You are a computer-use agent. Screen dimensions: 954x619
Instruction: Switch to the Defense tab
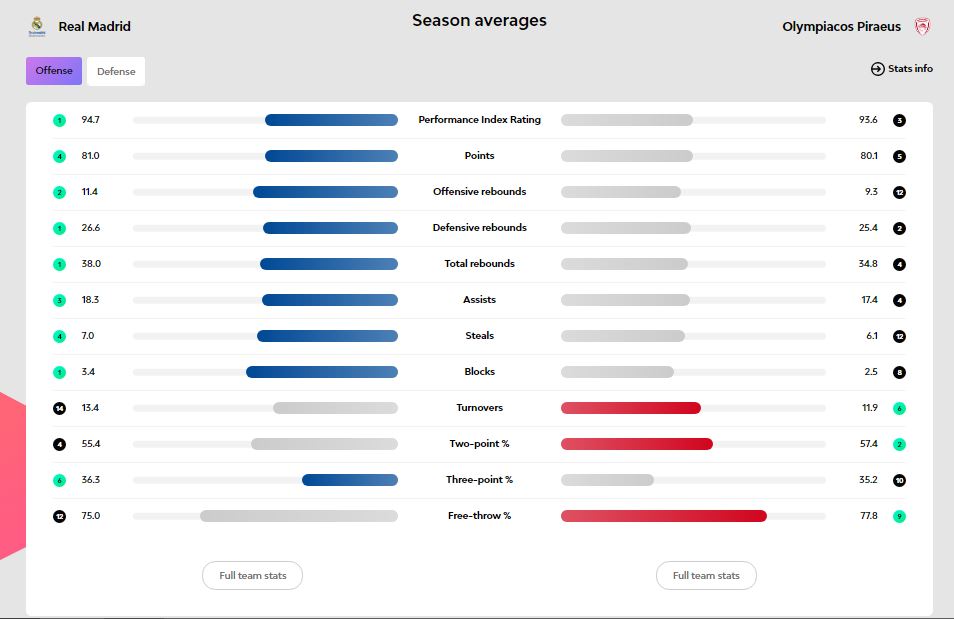116,71
